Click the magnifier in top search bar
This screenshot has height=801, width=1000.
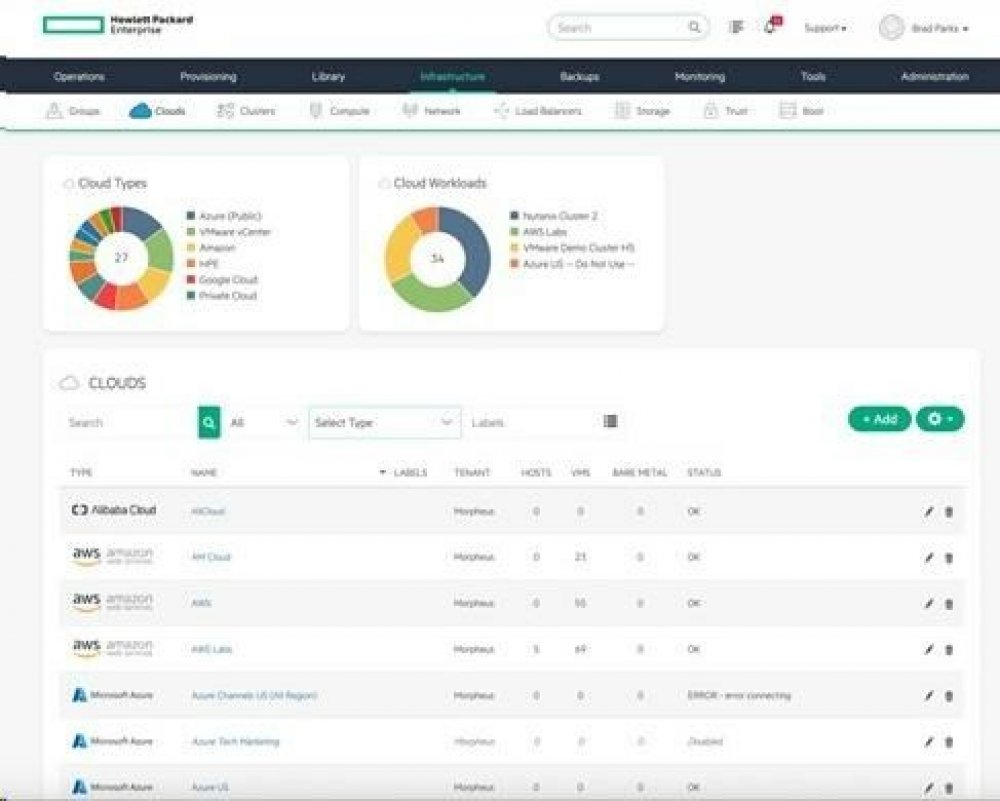[695, 28]
